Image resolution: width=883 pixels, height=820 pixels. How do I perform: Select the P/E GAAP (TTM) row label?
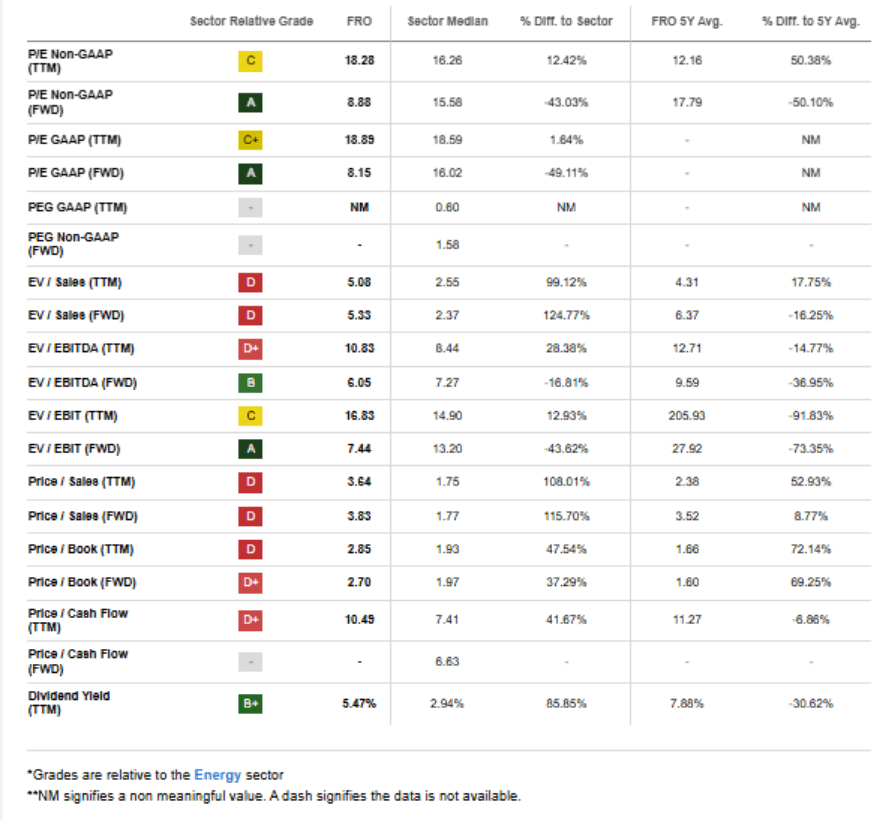[x=74, y=140]
